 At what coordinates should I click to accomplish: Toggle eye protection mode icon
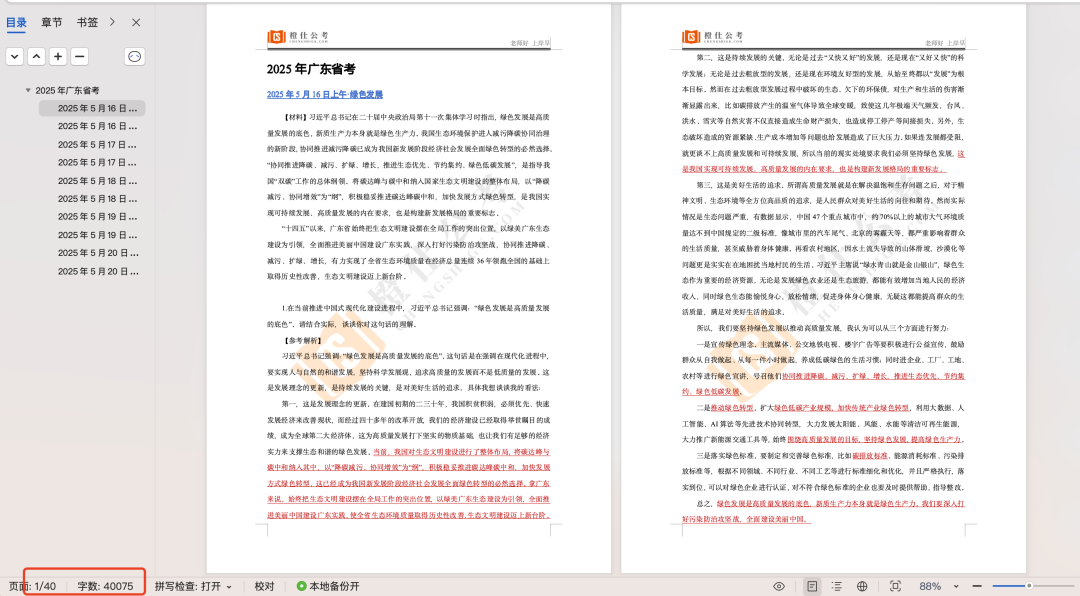[x=779, y=586]
